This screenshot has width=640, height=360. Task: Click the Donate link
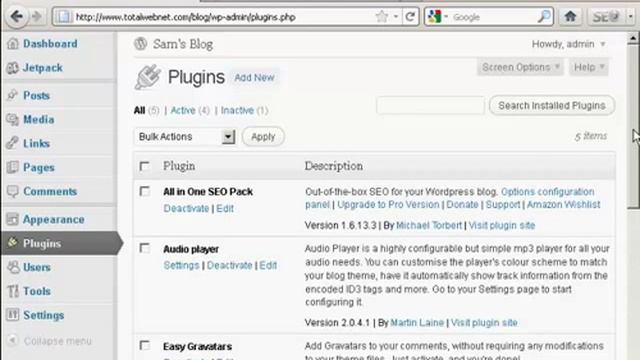click(462, 204)
